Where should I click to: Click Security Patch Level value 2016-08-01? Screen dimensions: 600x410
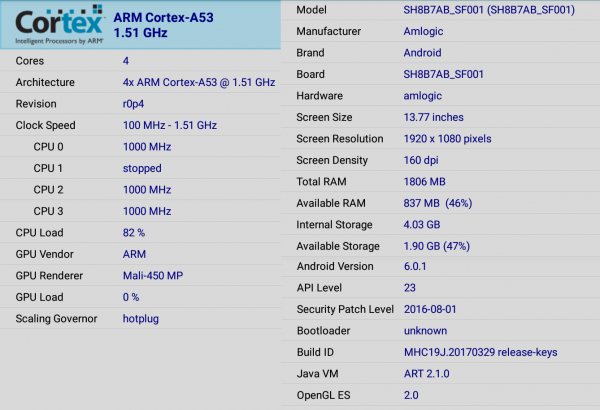[430, 309]
